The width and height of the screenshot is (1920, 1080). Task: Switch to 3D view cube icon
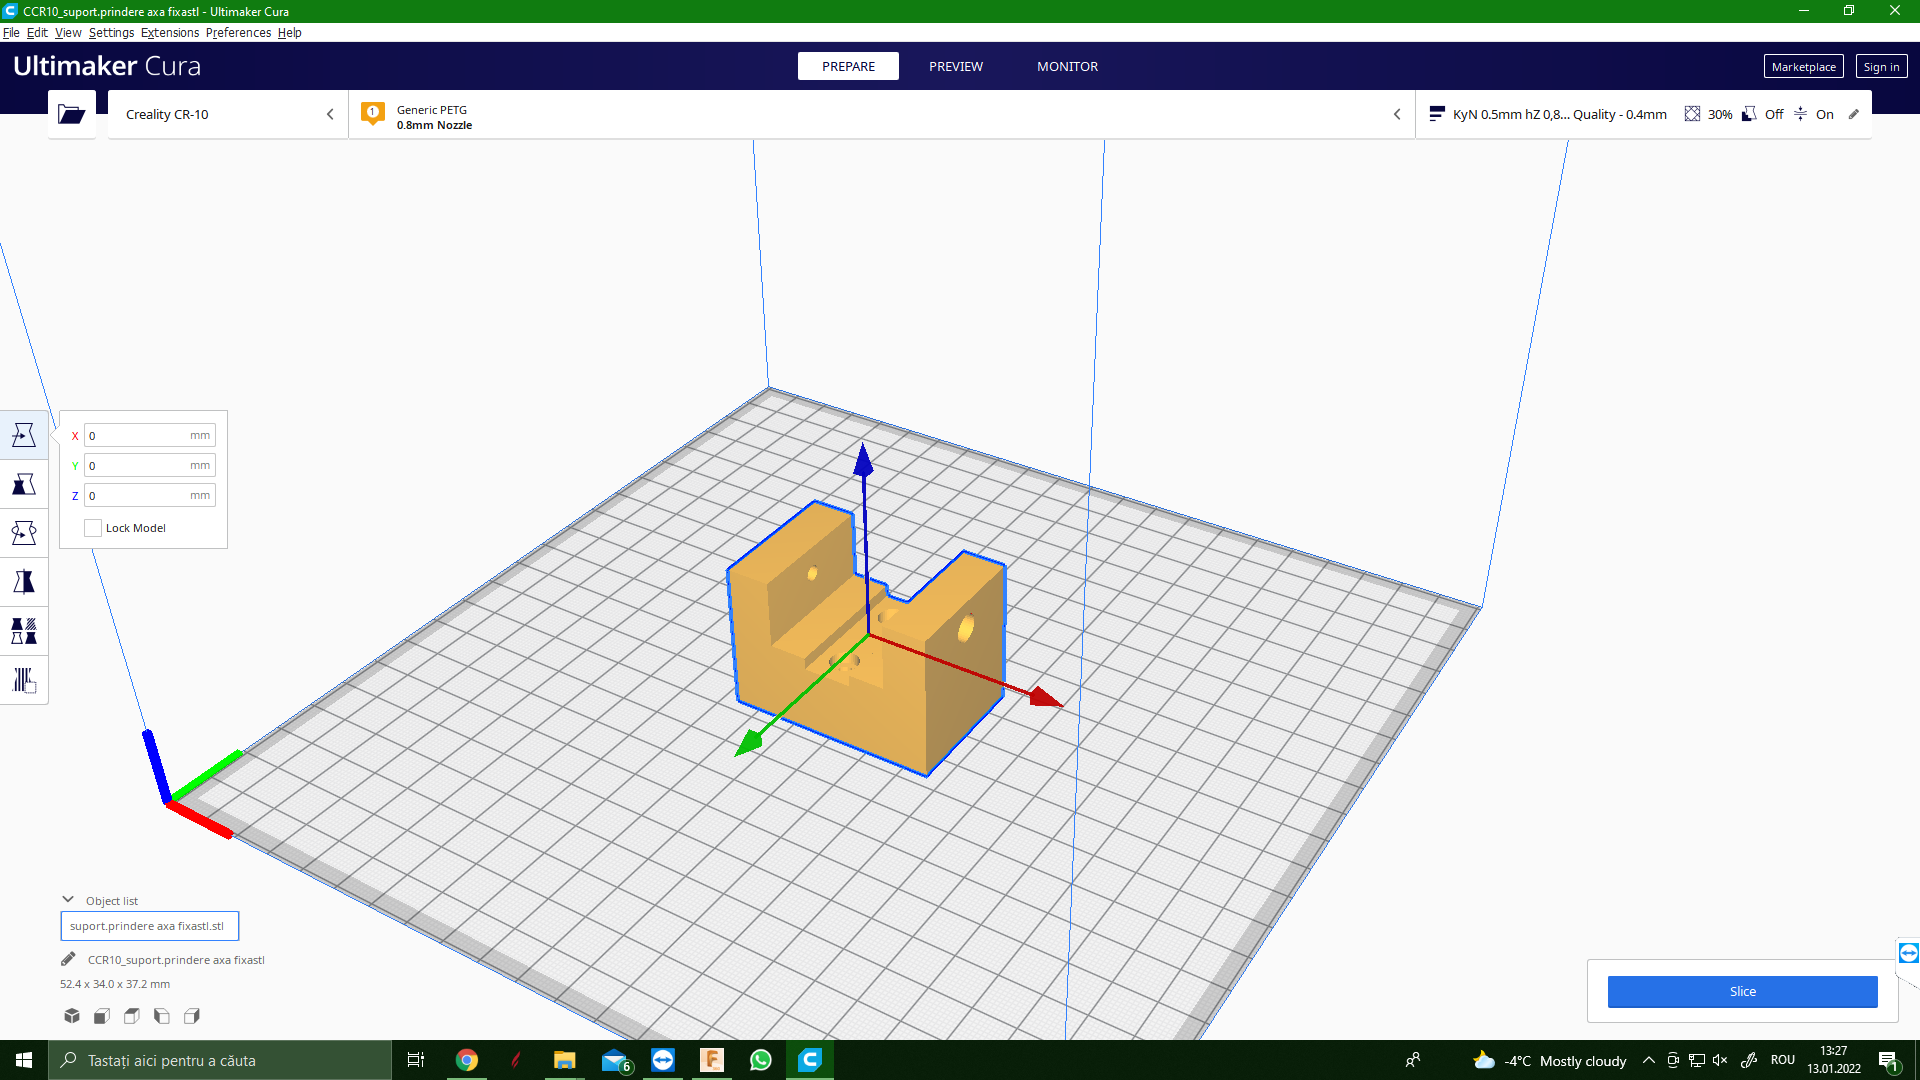coord(72,1016)
